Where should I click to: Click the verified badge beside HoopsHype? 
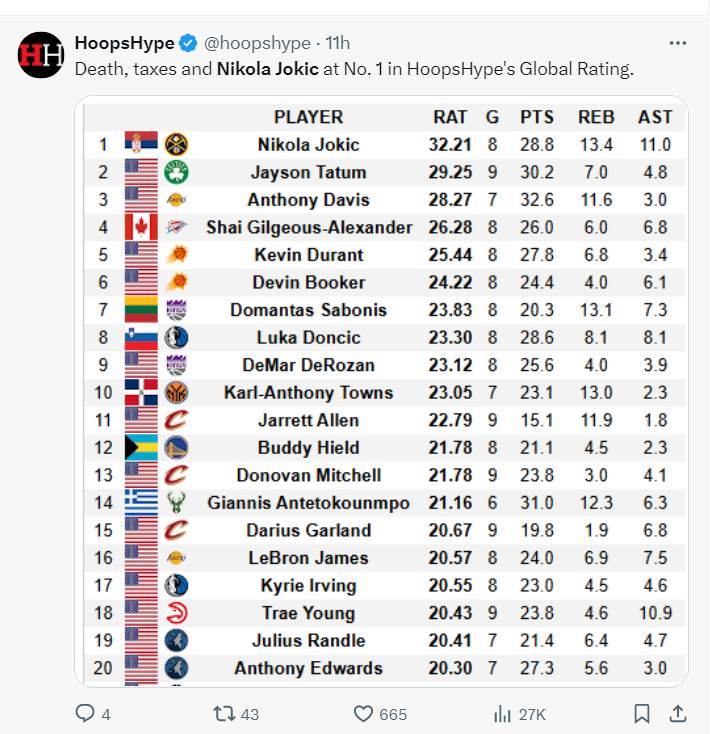[x=188, y=43]
